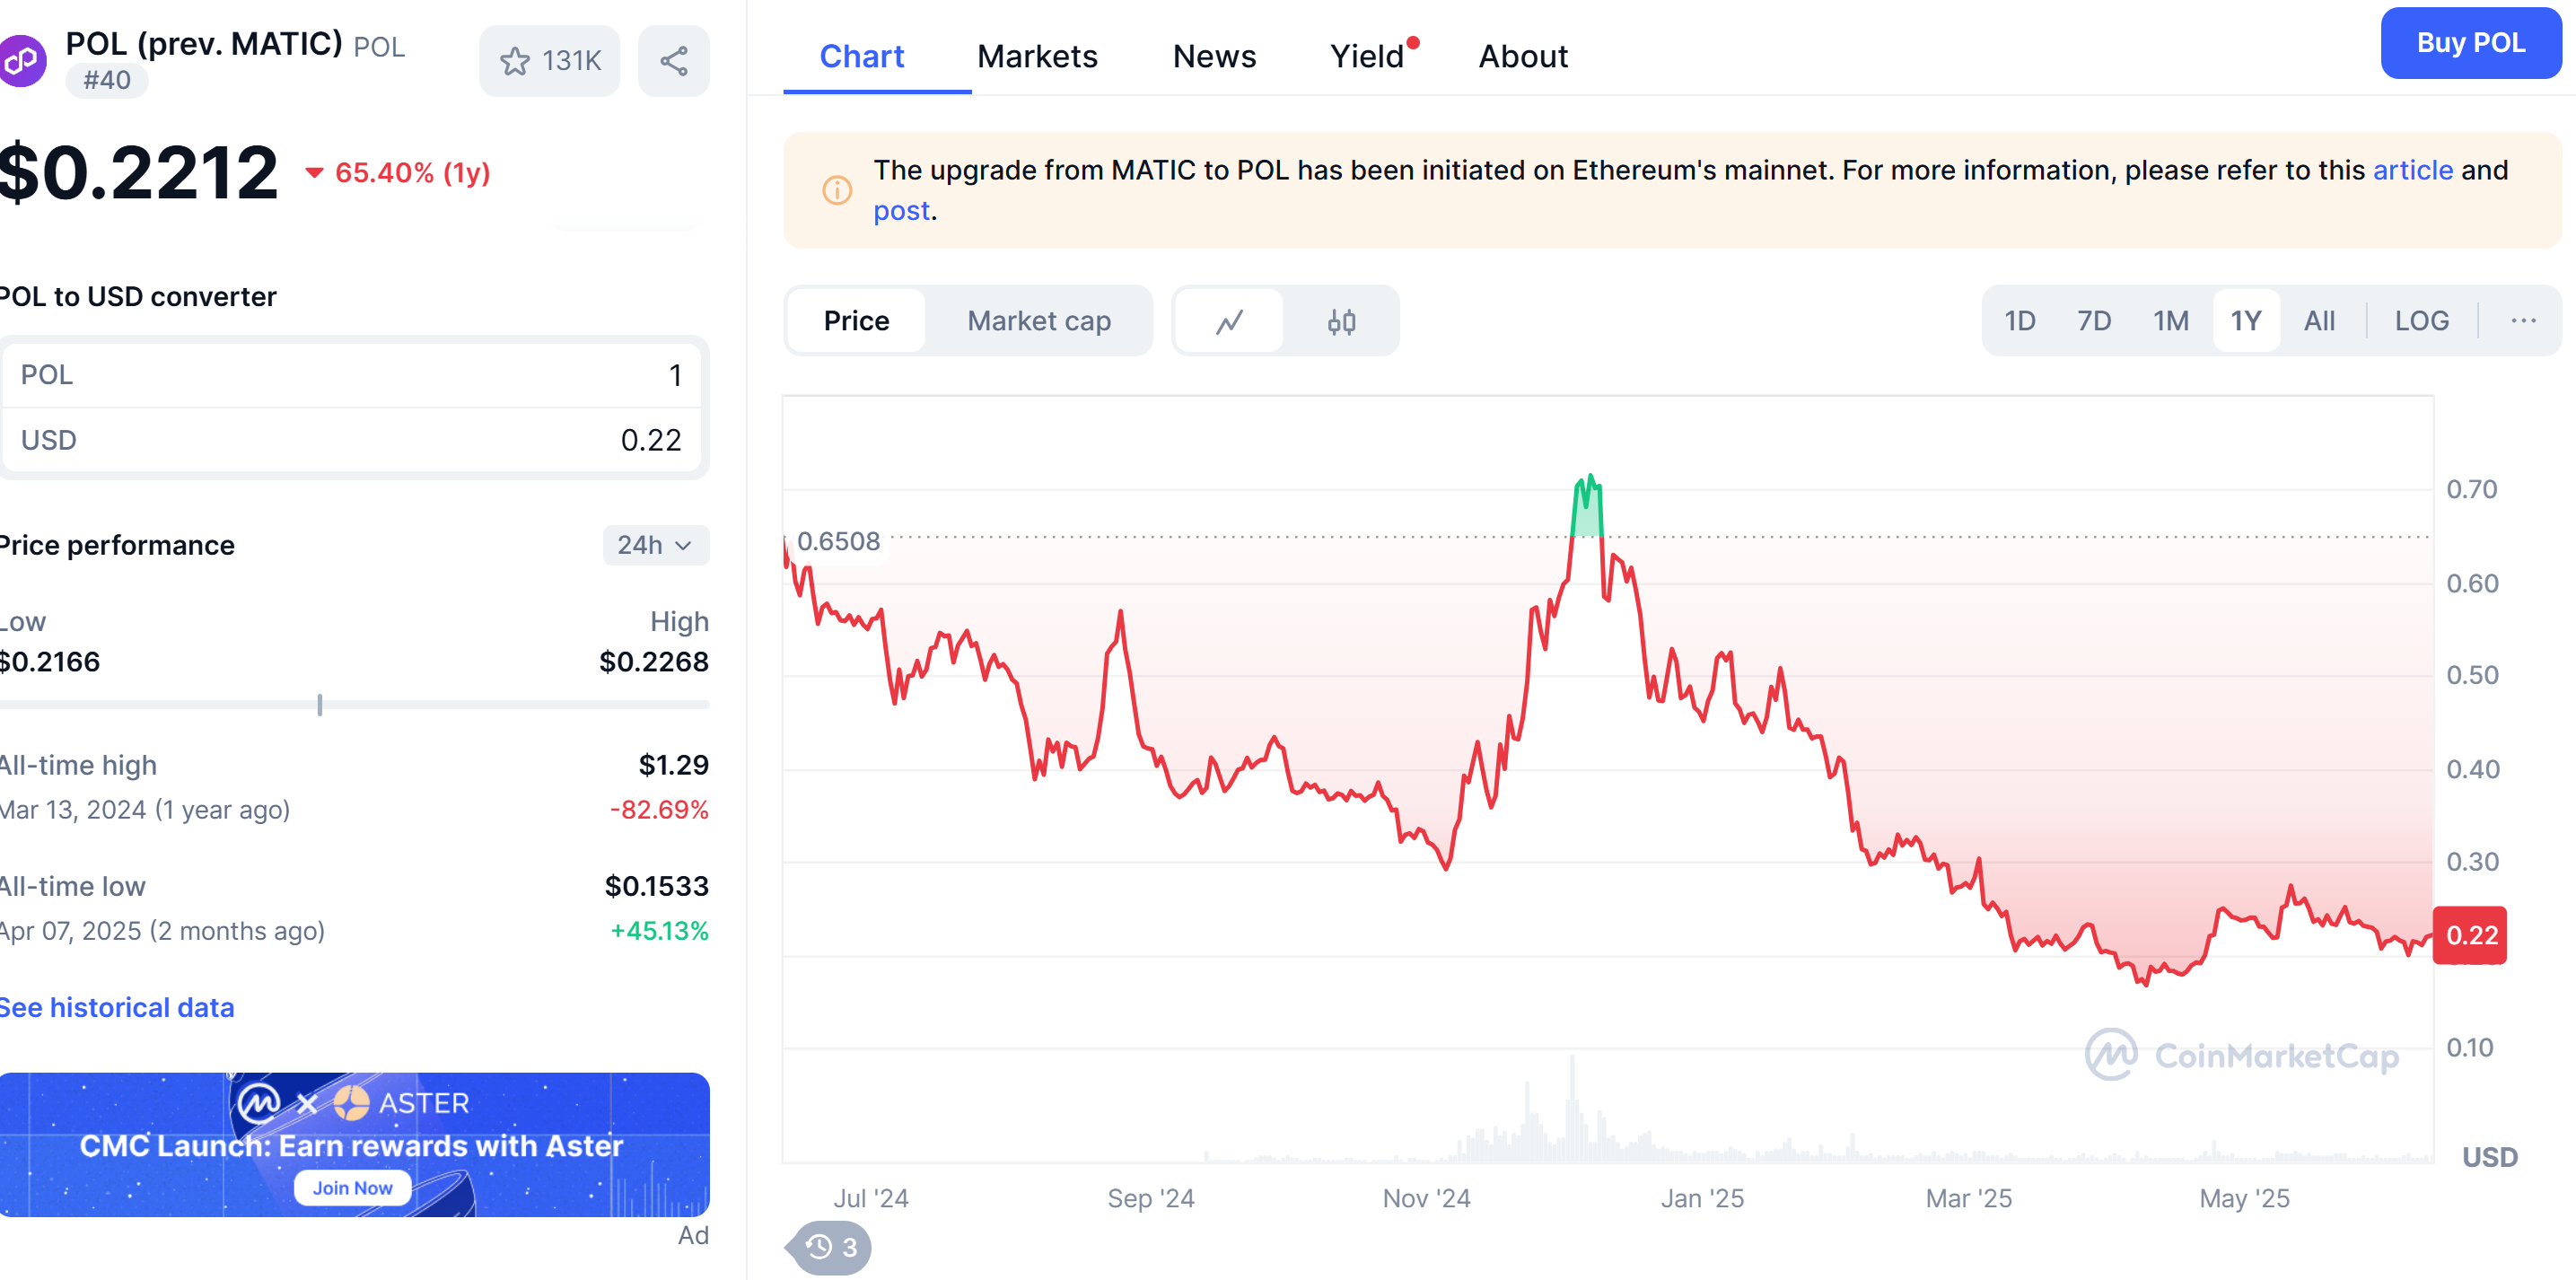This screenshot has width=2576, height=1280.
Task: Click the star watchlist icon
Action: coord(515,61)
